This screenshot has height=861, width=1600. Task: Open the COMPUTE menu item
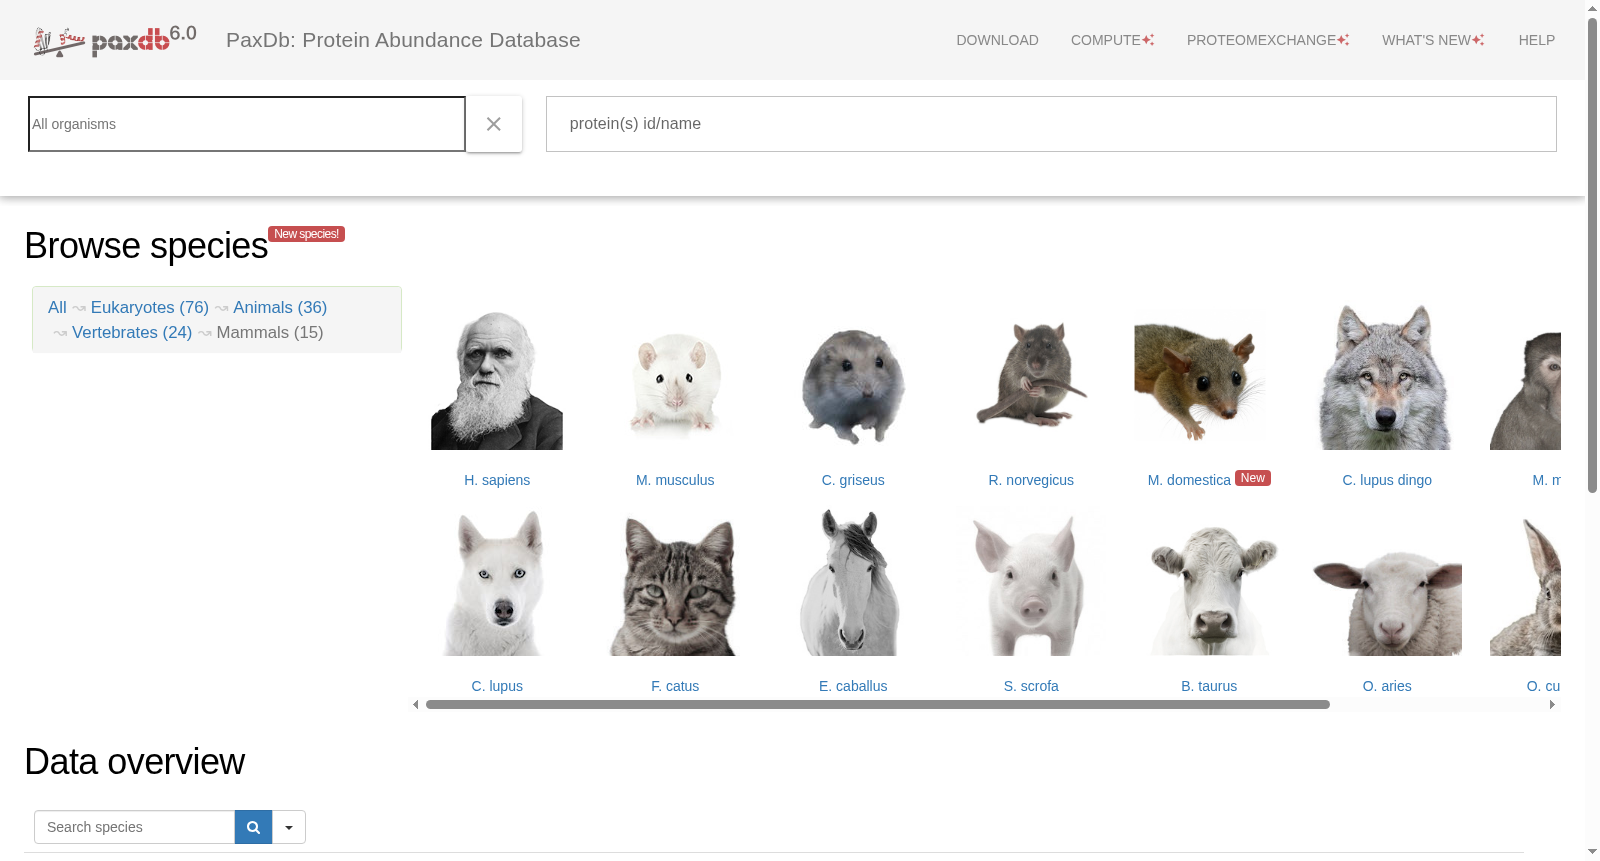(x=1112, y=40)
